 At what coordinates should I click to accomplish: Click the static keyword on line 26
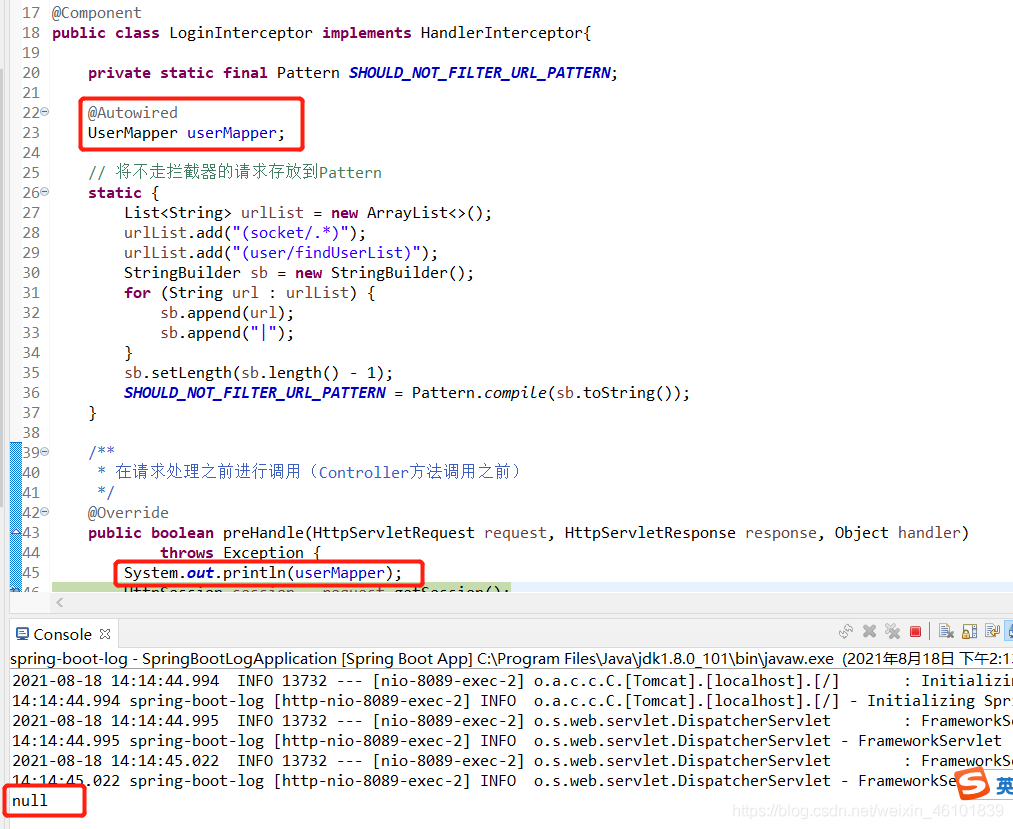tap(115, 193)
